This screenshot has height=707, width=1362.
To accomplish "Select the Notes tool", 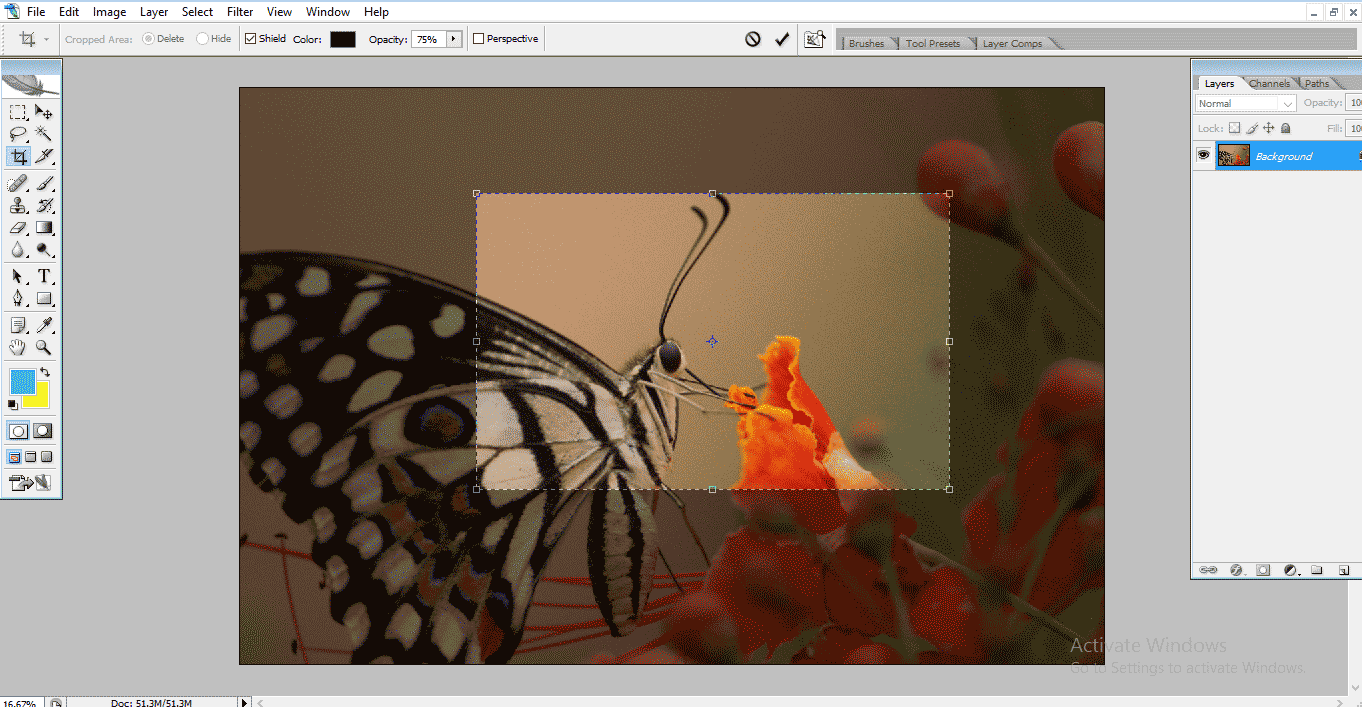I will [18, 326].
